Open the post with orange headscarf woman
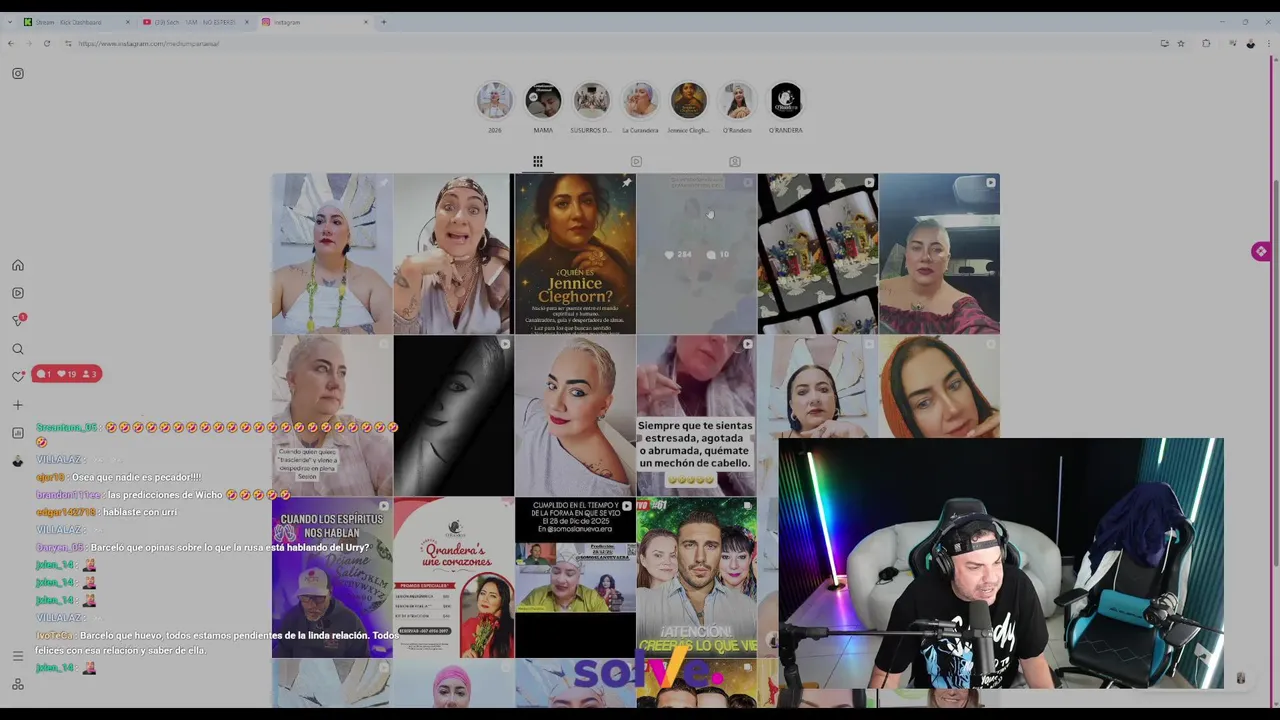Screen dimensions: 1280x720 [x=939, y=387]
